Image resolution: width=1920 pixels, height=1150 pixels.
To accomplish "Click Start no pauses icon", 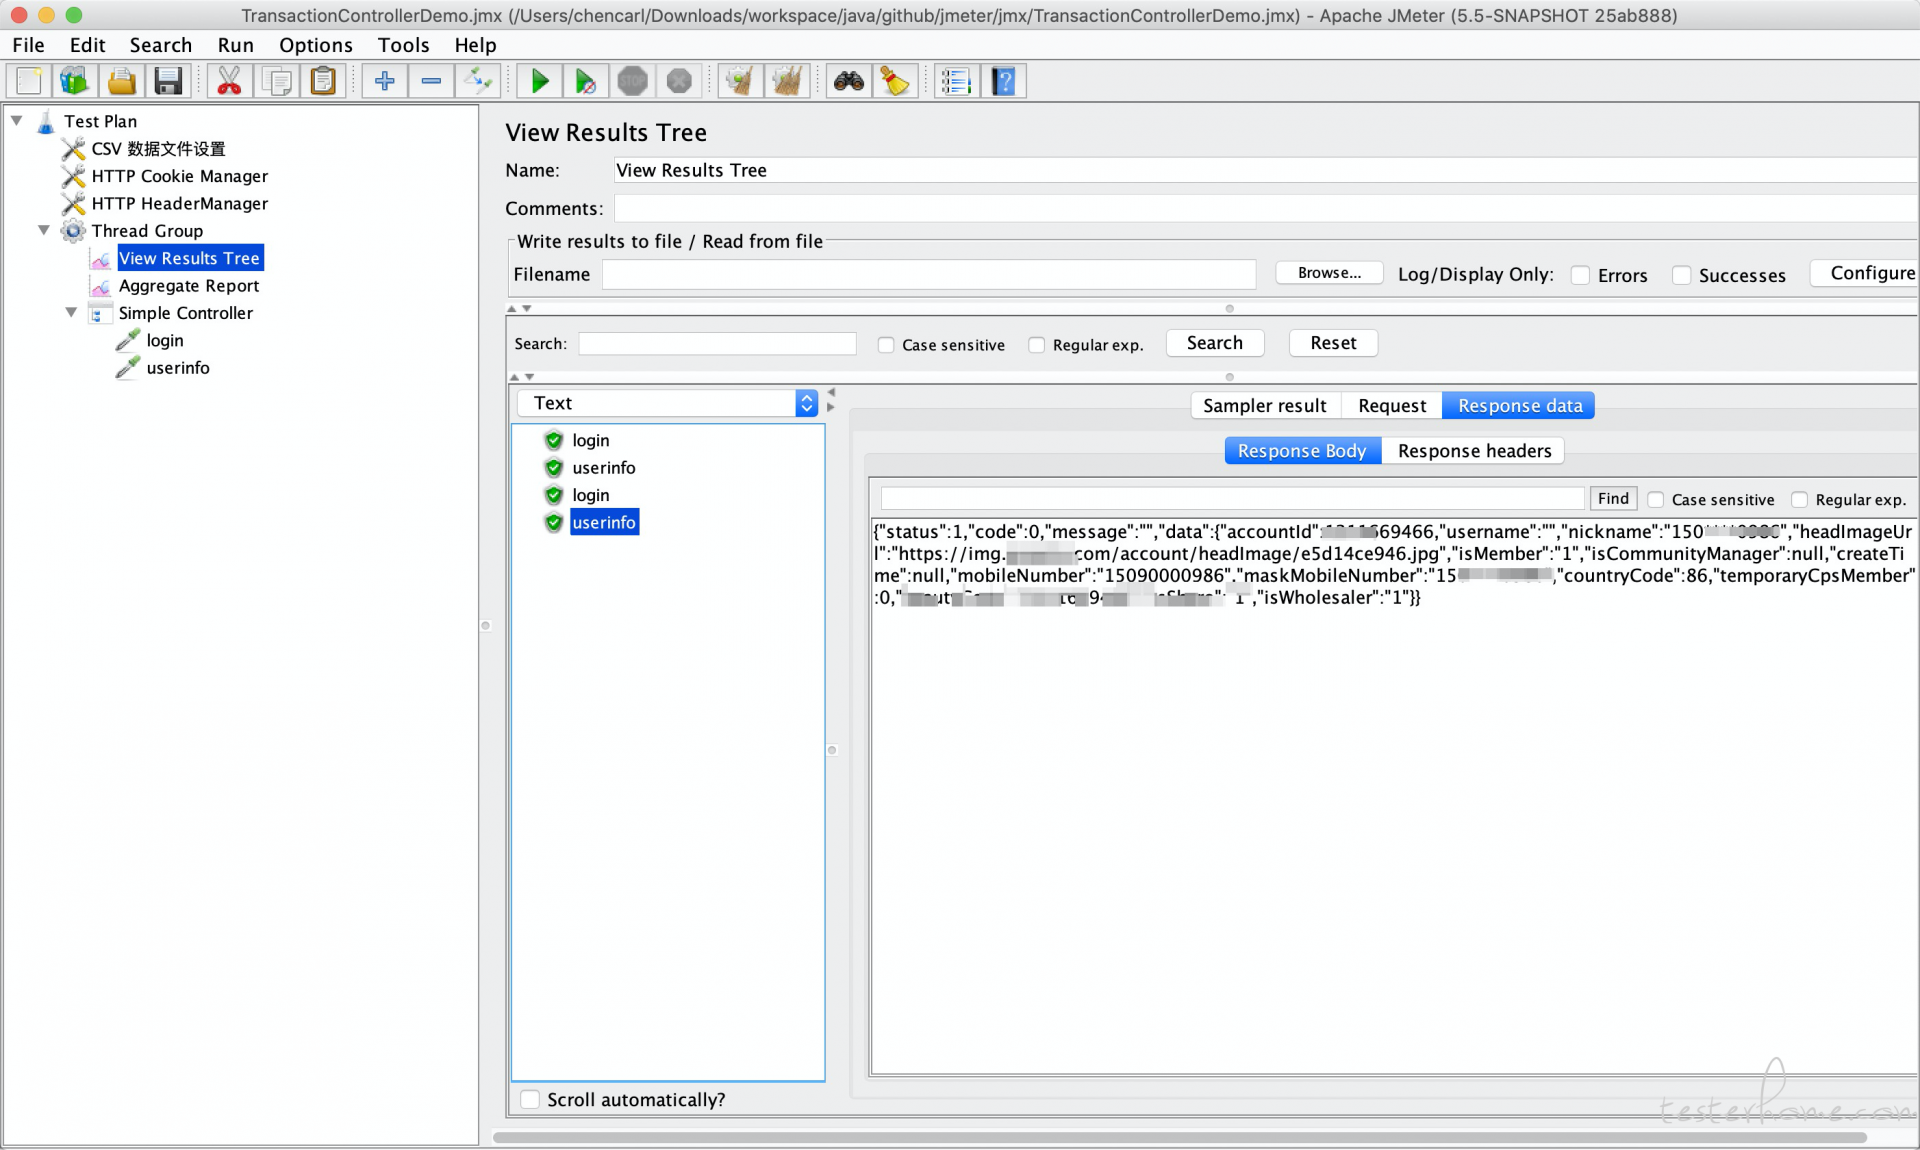I will pyautogui.click(x=585, y=81).
